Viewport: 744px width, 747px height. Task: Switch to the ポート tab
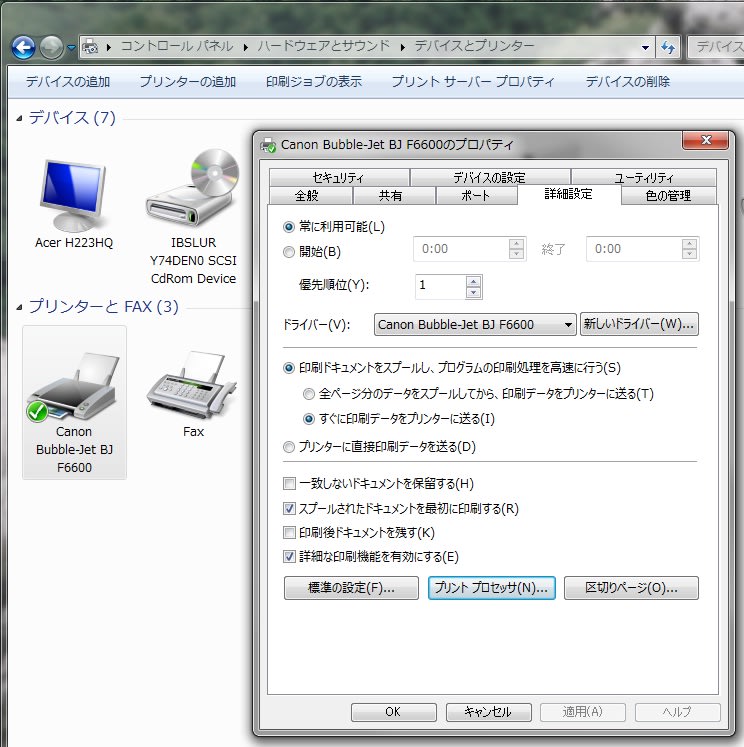pyautogui.click(x=476, y=196)
